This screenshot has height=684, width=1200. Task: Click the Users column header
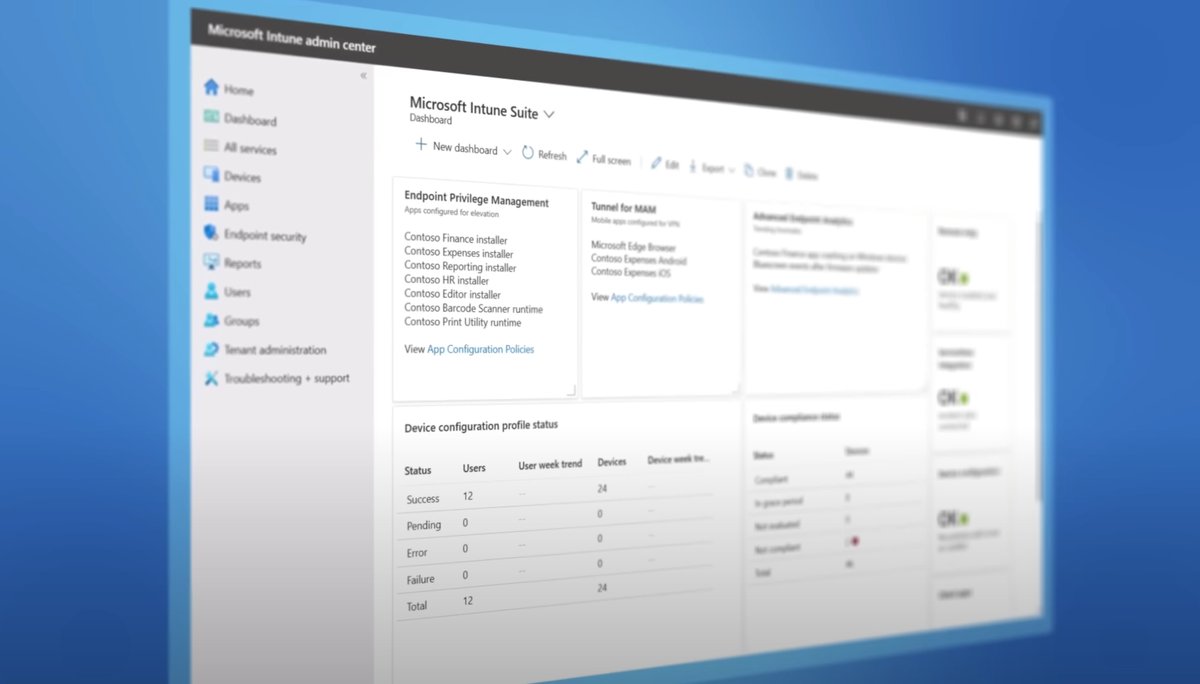click(x=474, y=468)
